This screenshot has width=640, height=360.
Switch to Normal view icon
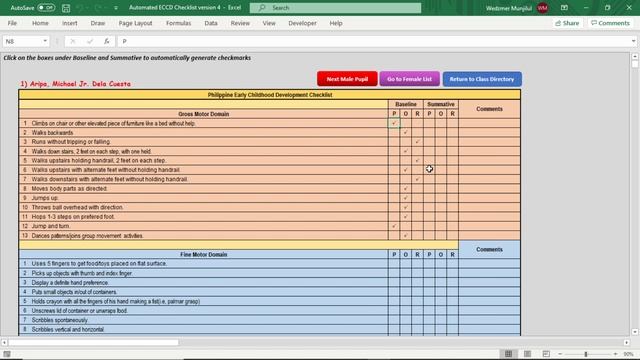pyautogui.click(x=508, y=354)
